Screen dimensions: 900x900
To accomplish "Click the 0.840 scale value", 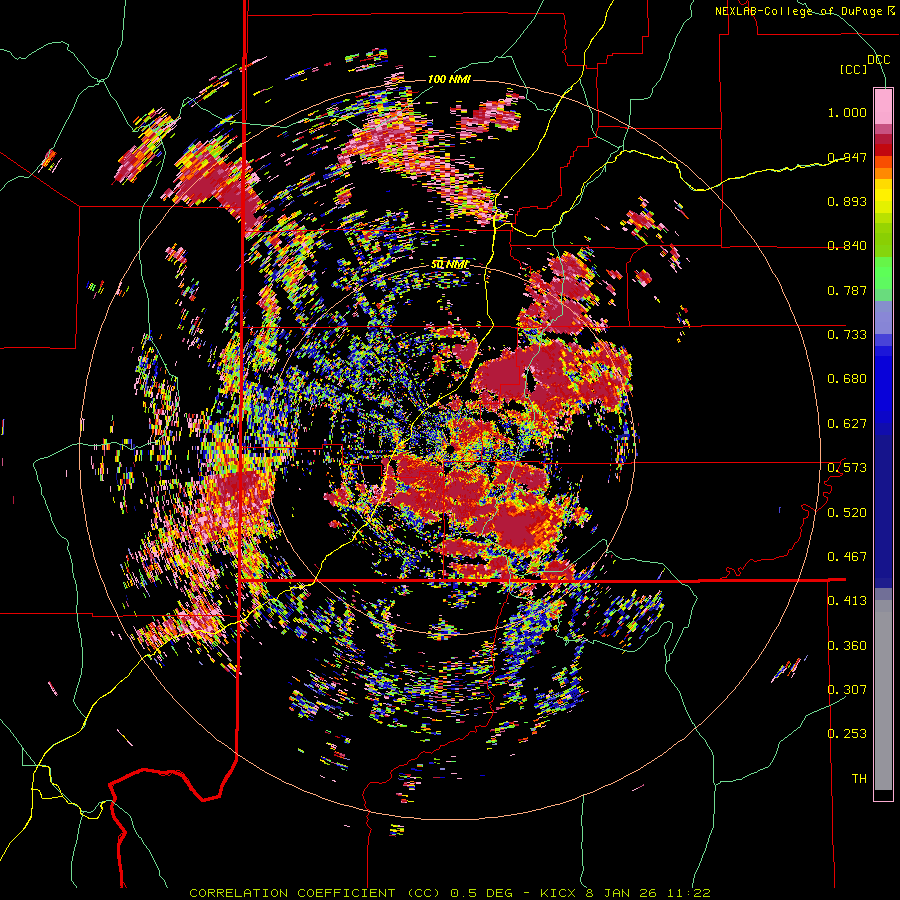I will click(x=847, y=246).
